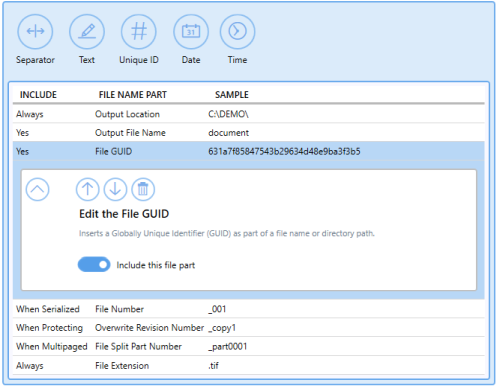Click the _copy1 sample value
This screenshot has height=386, width=497.
pos(222,328)
